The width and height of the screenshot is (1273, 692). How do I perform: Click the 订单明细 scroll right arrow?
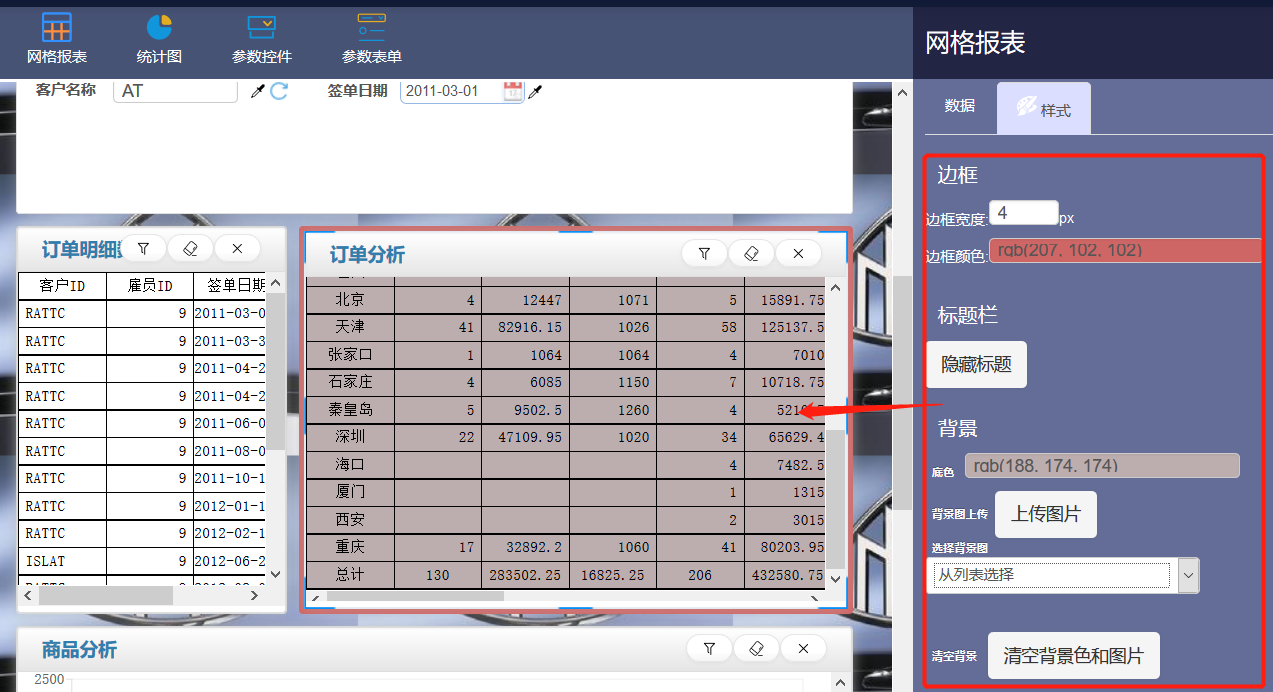click(254, 595)
